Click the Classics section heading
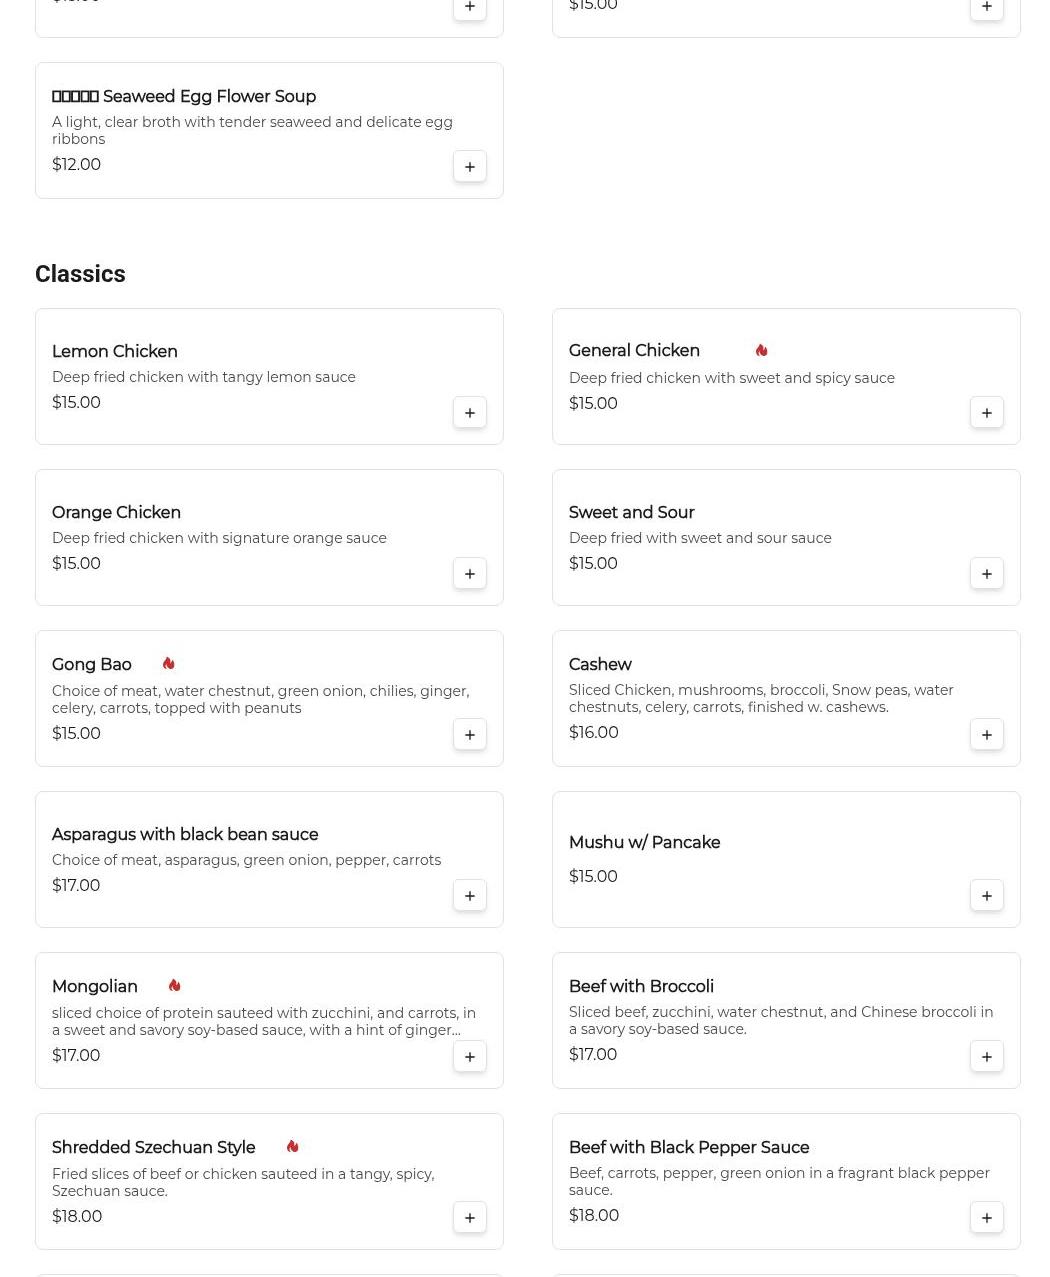Screen dimensions: 1050x1277 coord(80,274)
